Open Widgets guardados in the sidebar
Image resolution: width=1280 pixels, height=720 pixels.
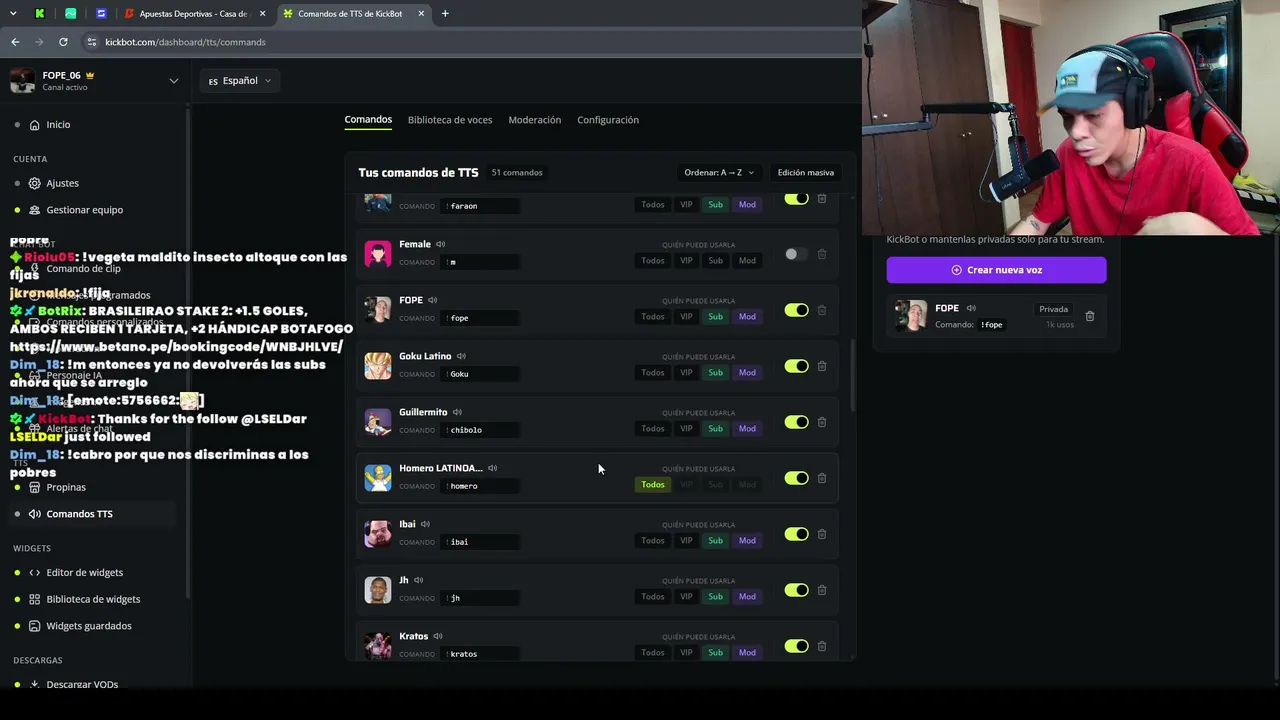(x=88, y=626)
